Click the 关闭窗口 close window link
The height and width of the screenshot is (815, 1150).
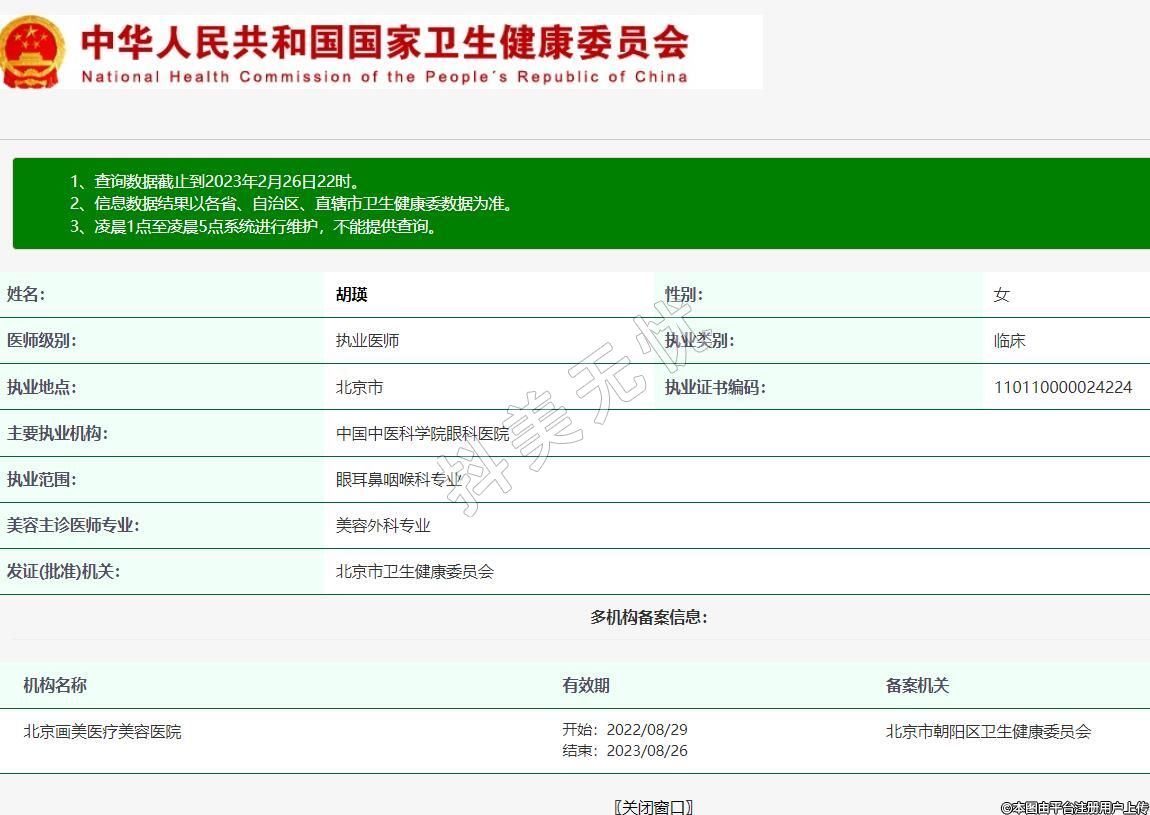click(x=653, y=806)
